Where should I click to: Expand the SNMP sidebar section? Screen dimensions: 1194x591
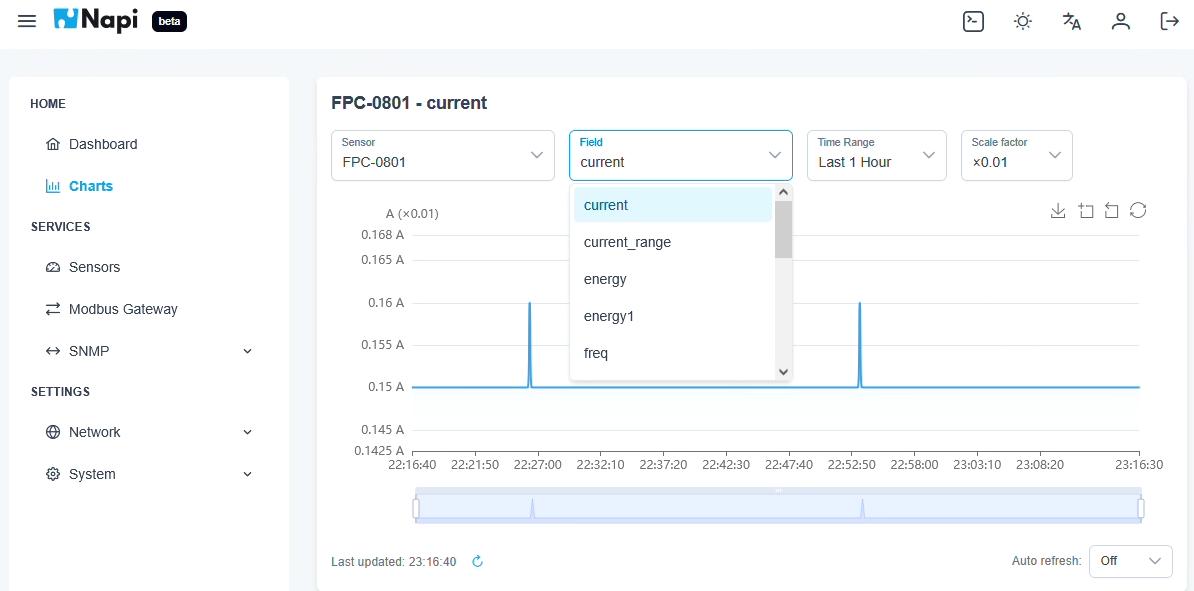149,351
